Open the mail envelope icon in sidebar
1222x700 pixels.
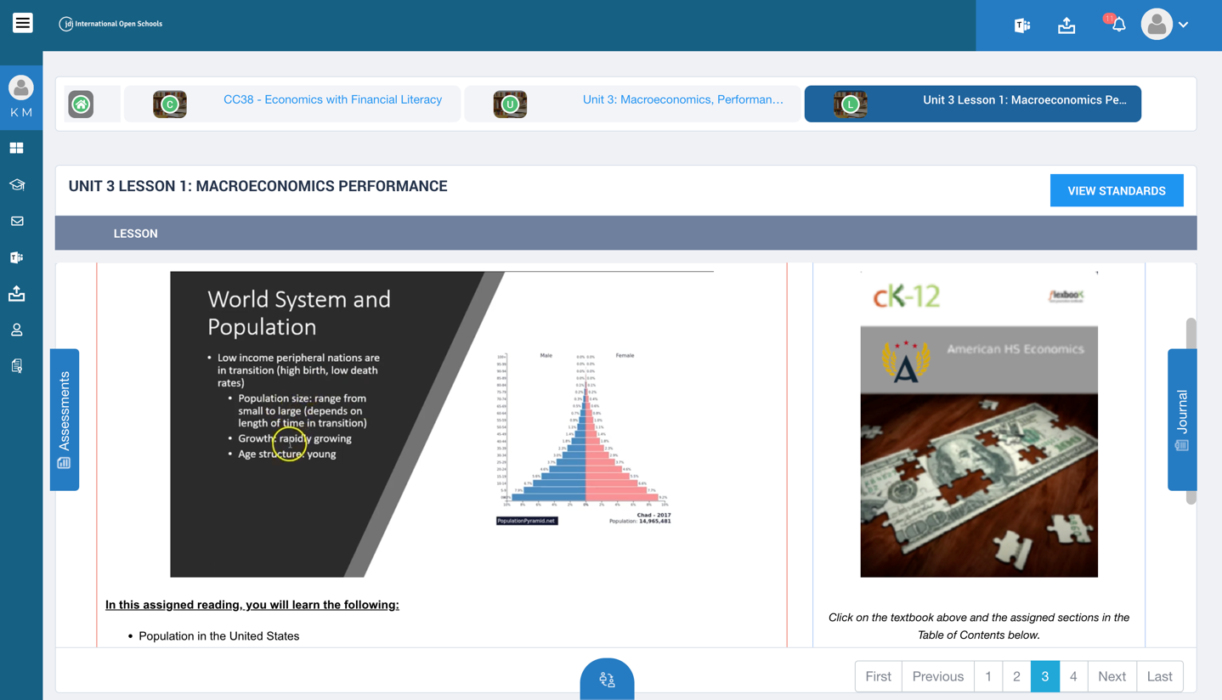tap(17, 221)
